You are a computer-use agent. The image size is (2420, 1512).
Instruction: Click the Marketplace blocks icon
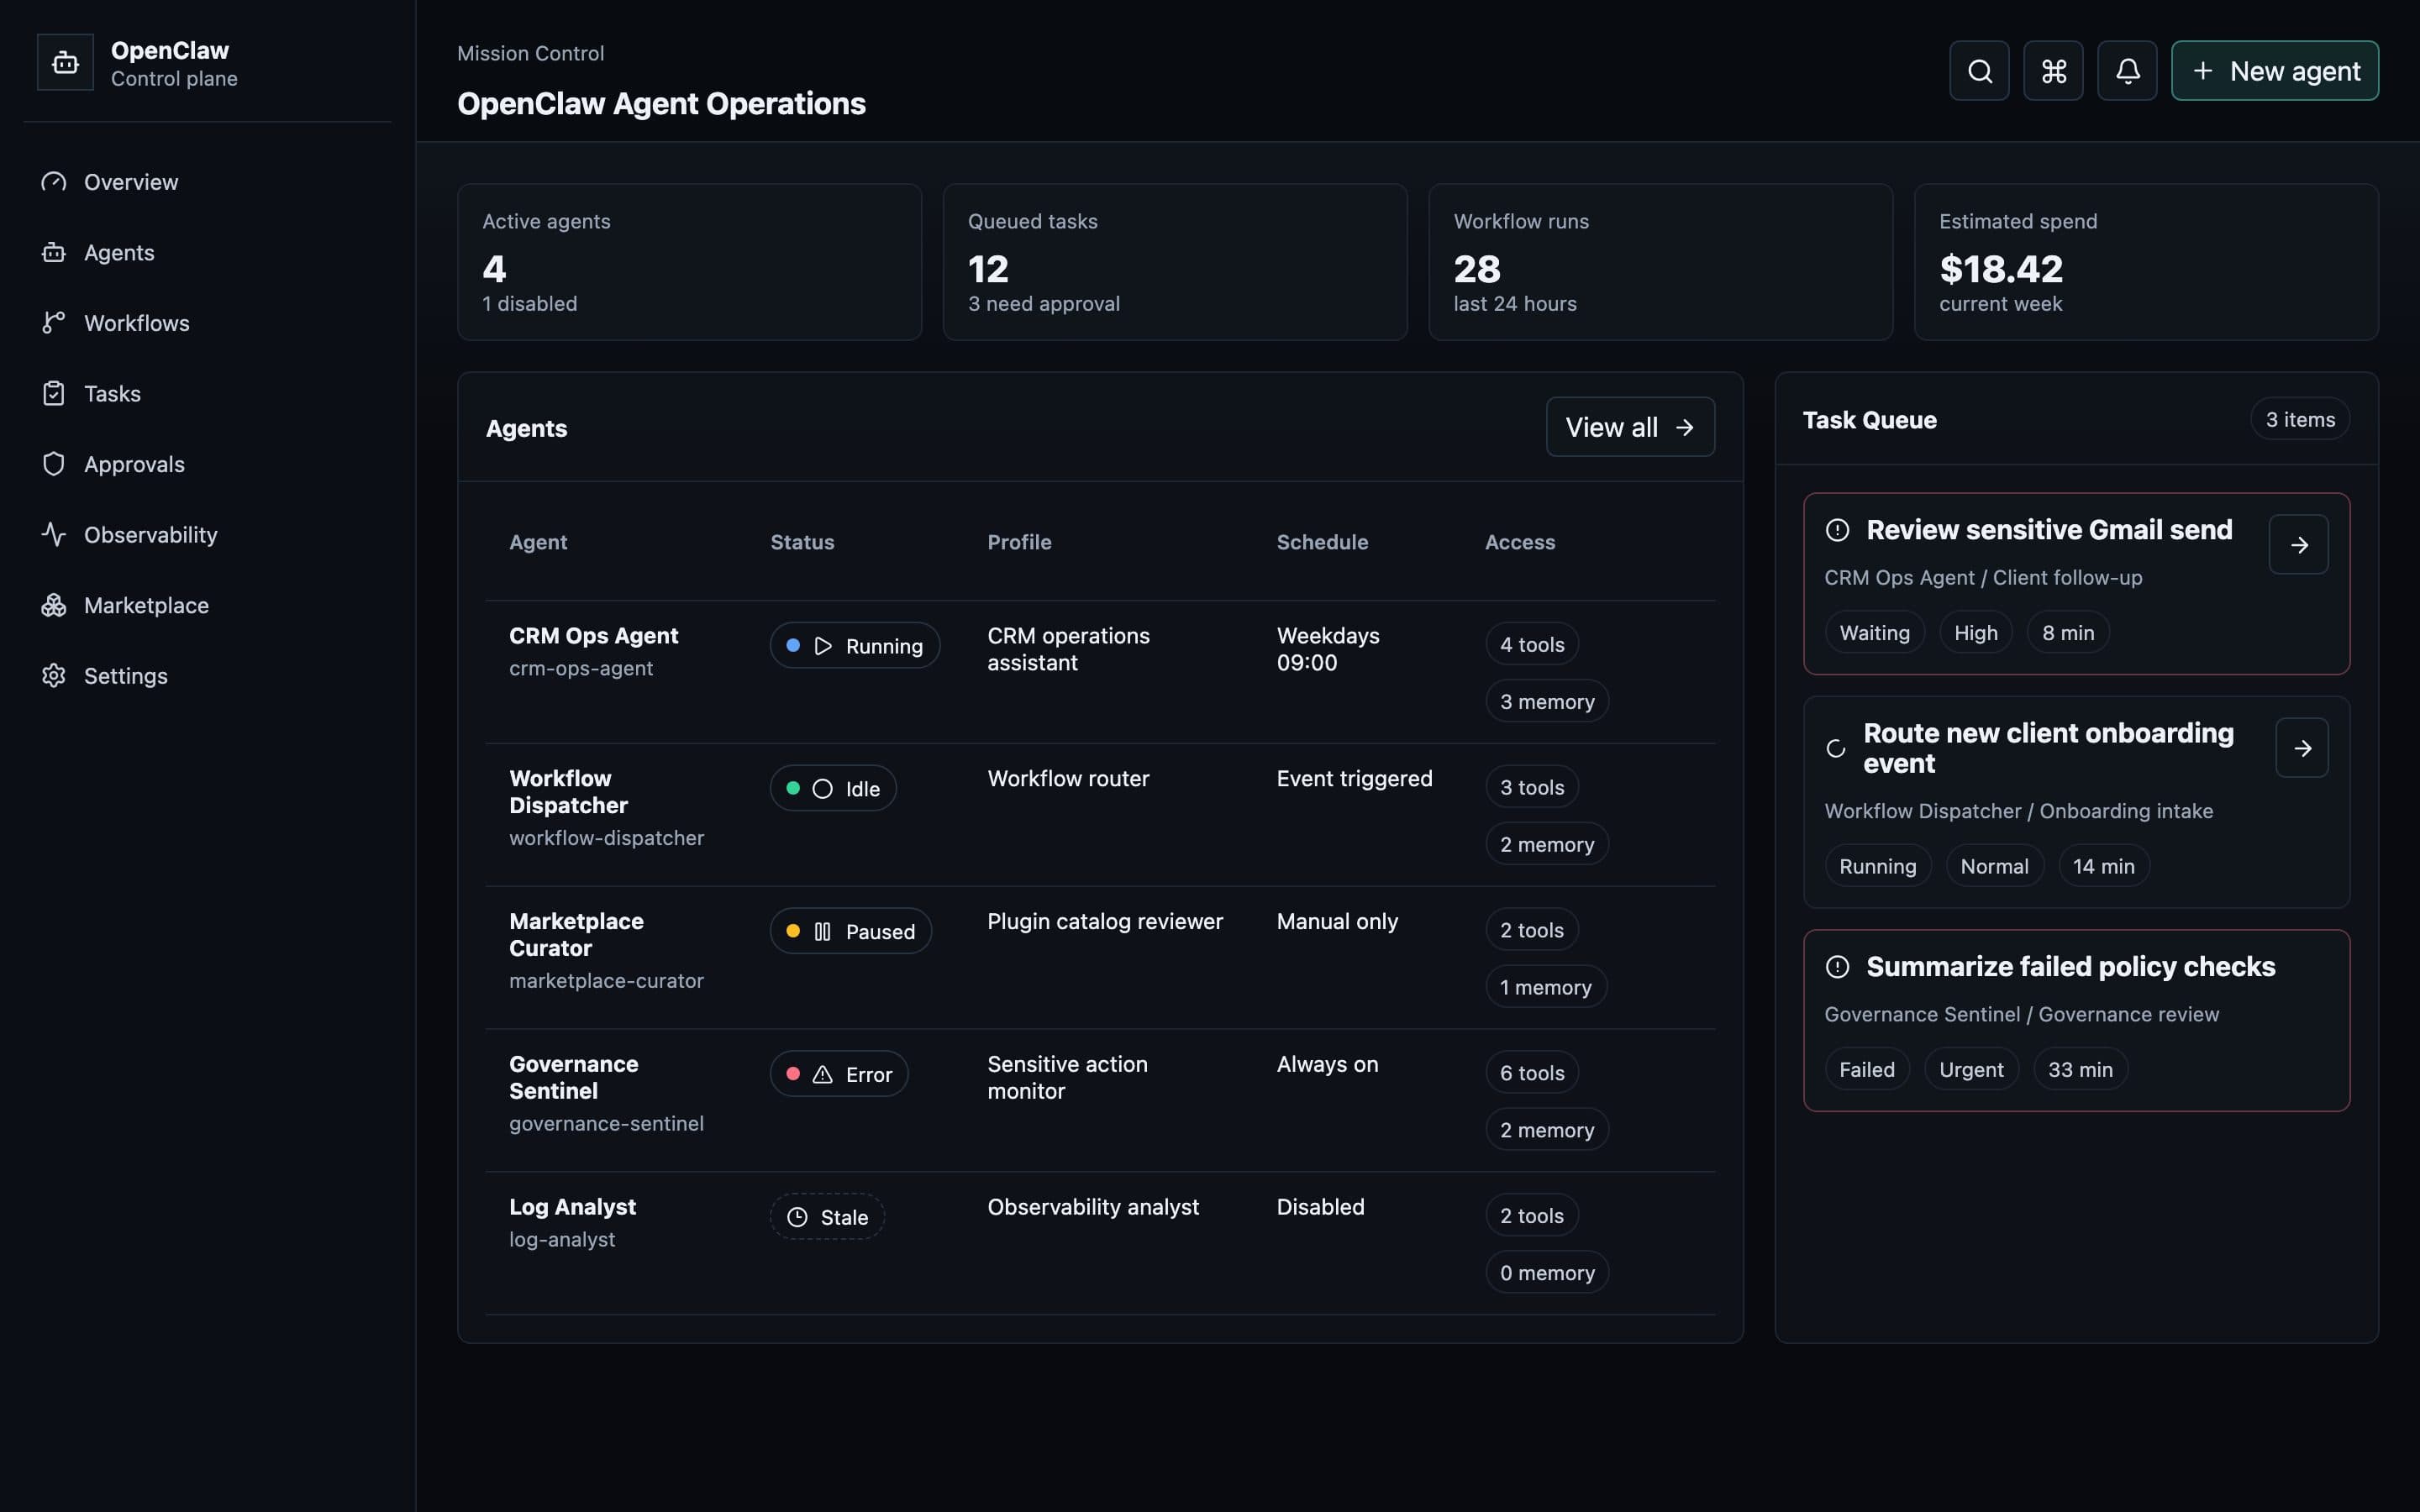coord(54,605)
